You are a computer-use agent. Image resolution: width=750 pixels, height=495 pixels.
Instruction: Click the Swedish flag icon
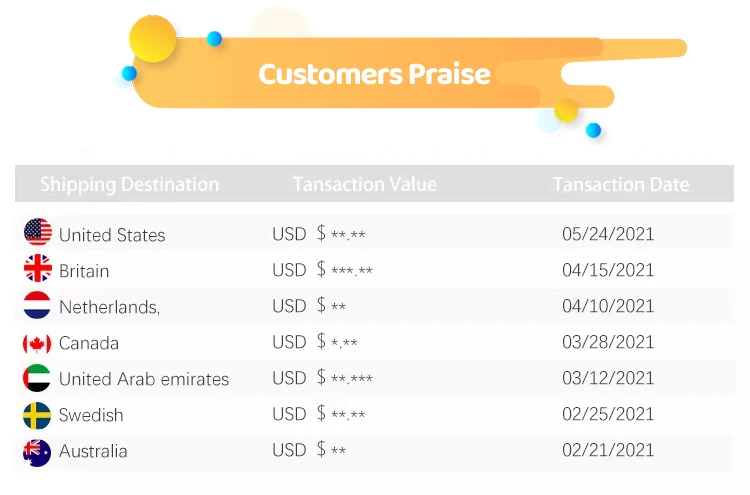(37, 415)
